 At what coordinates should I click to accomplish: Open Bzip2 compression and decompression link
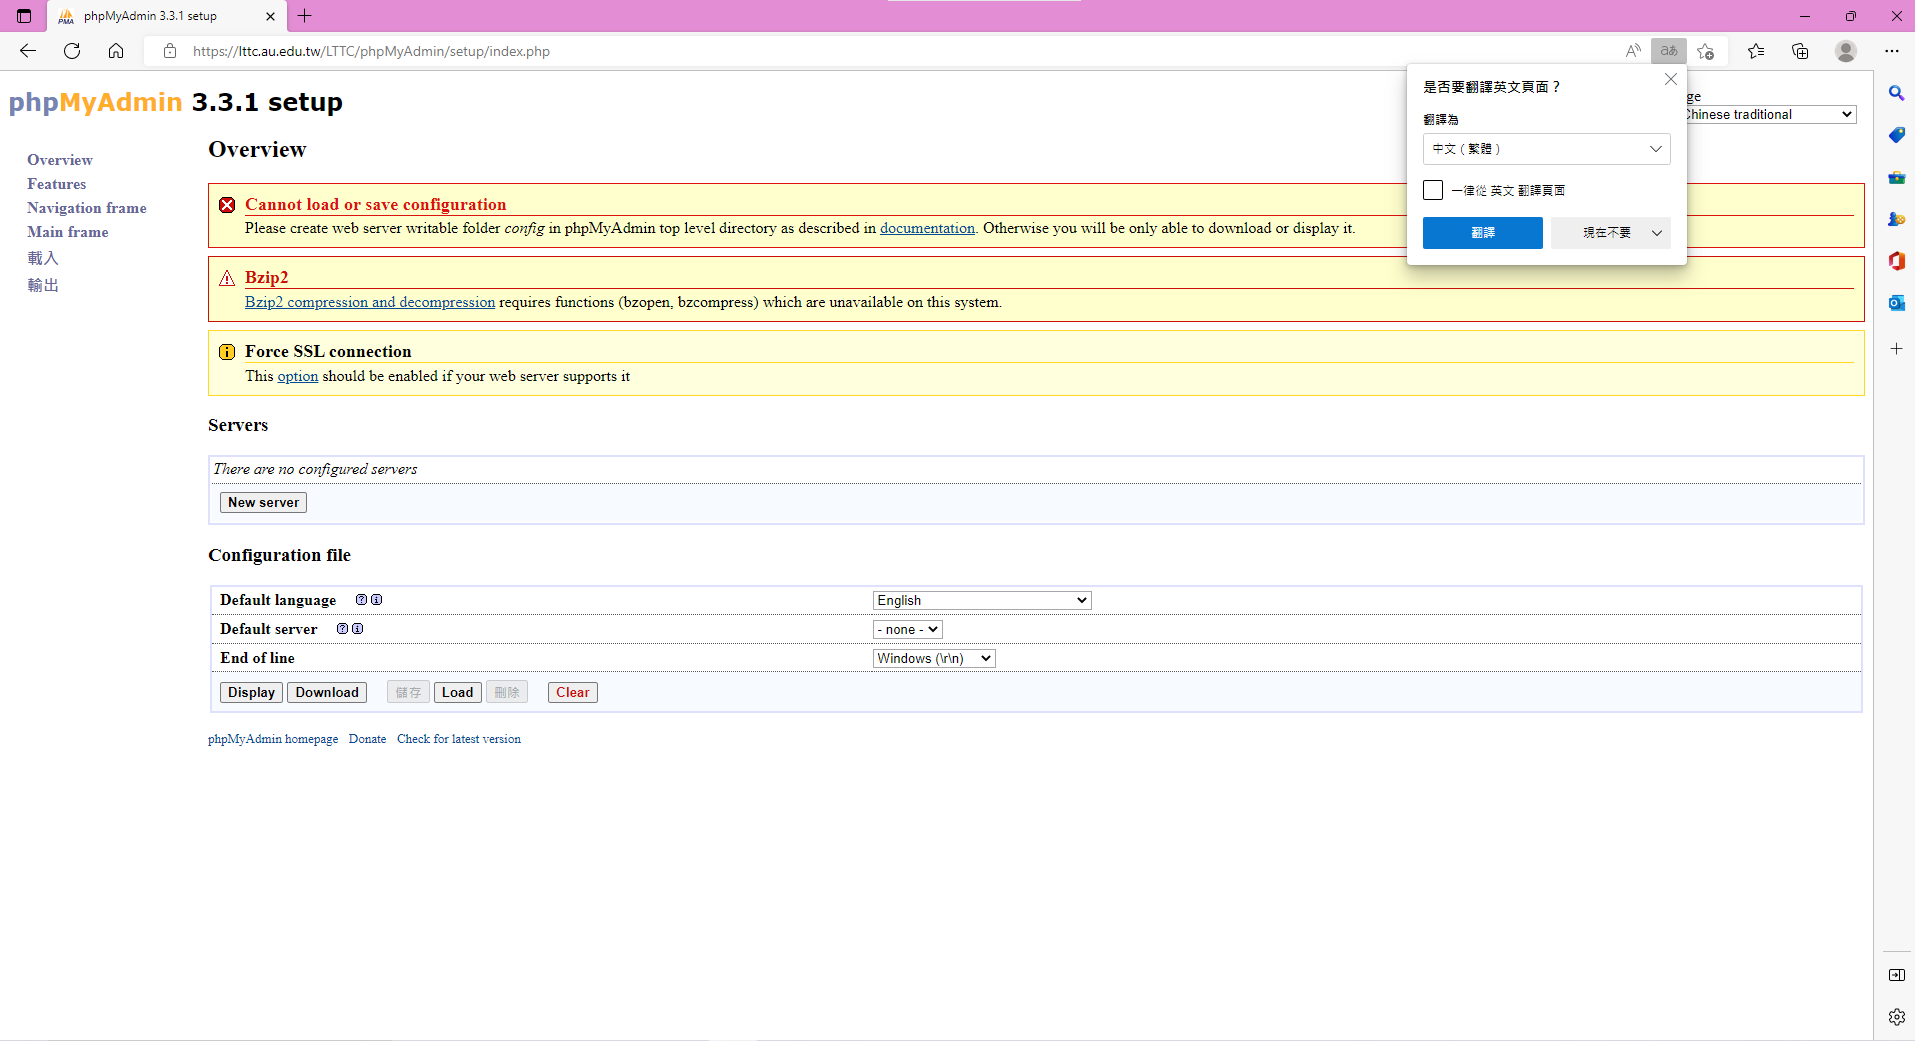click(370, 302)
